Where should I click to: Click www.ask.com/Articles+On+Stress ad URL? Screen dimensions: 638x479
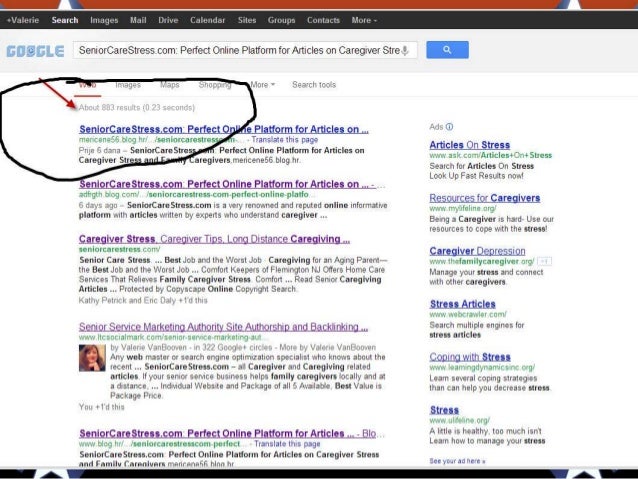(x=491, y=155)
